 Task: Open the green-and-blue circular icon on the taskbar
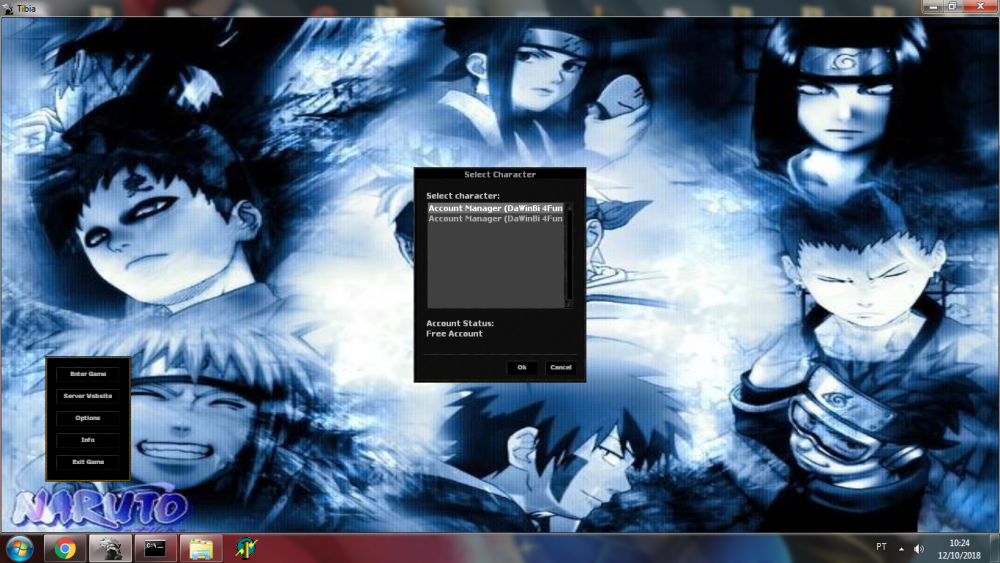pos(246,548)
